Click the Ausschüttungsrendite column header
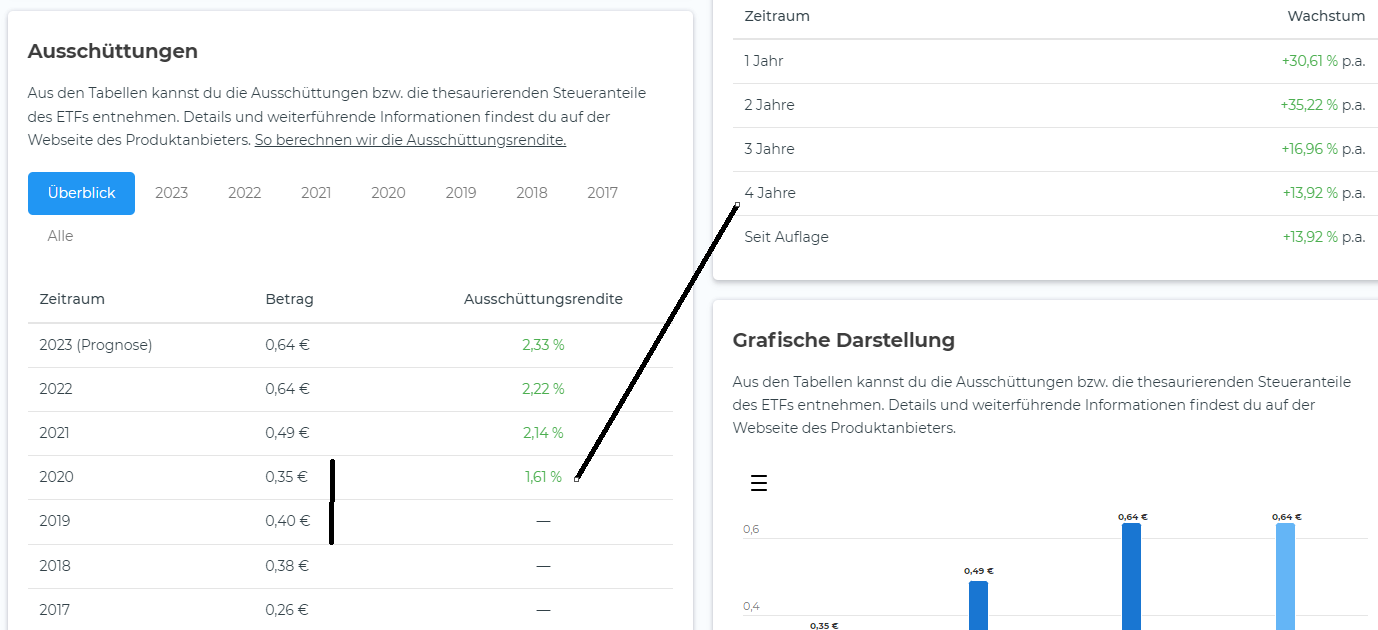 [x=543, y=299]
